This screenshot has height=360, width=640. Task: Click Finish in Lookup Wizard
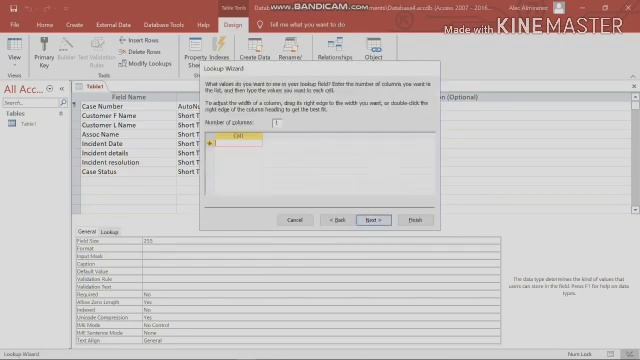[x=415, y=220]
